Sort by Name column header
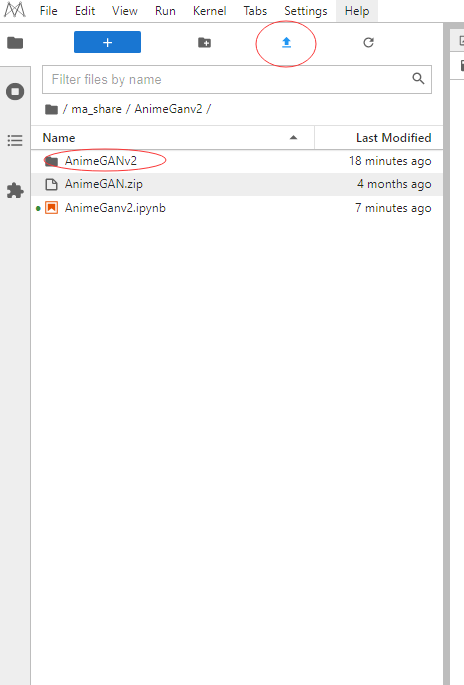The image size is (464, 685). coord(173,138)
